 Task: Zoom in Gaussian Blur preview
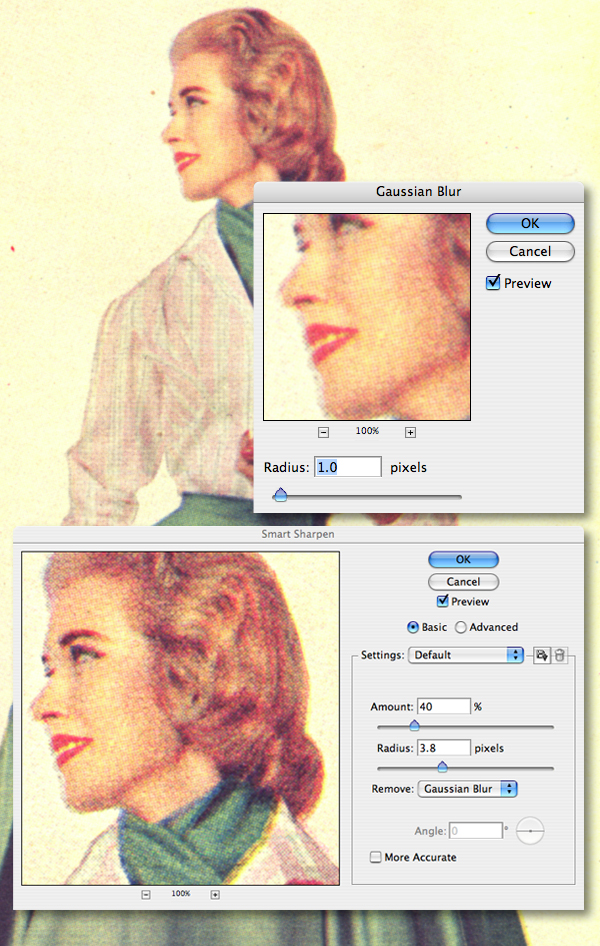pyautogui.click(x=411, y=432)
